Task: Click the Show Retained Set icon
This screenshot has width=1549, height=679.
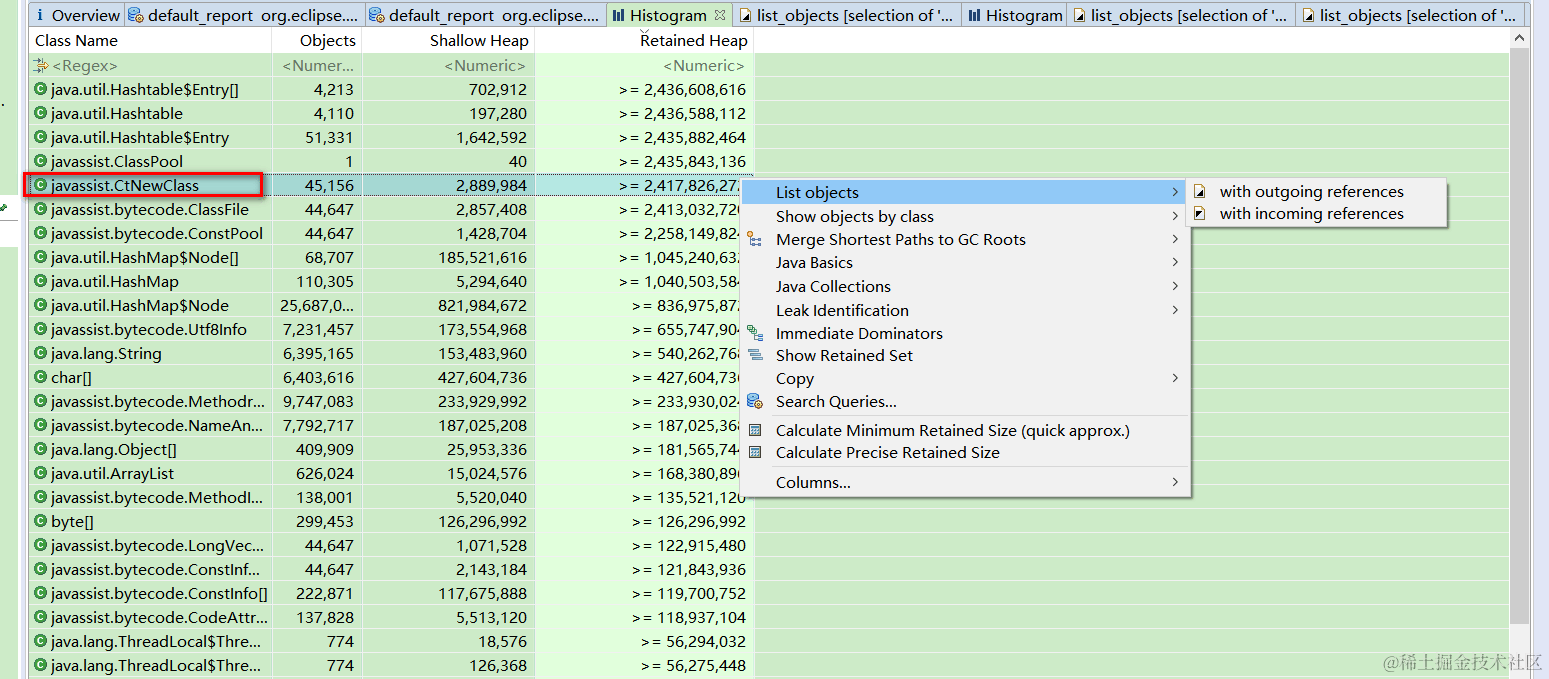Action: 755,355
